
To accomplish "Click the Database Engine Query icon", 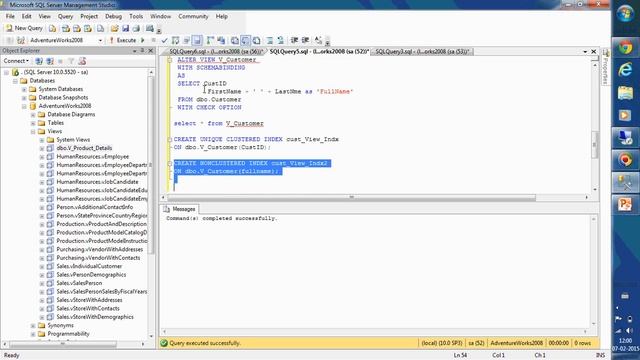I will point(53,28).
